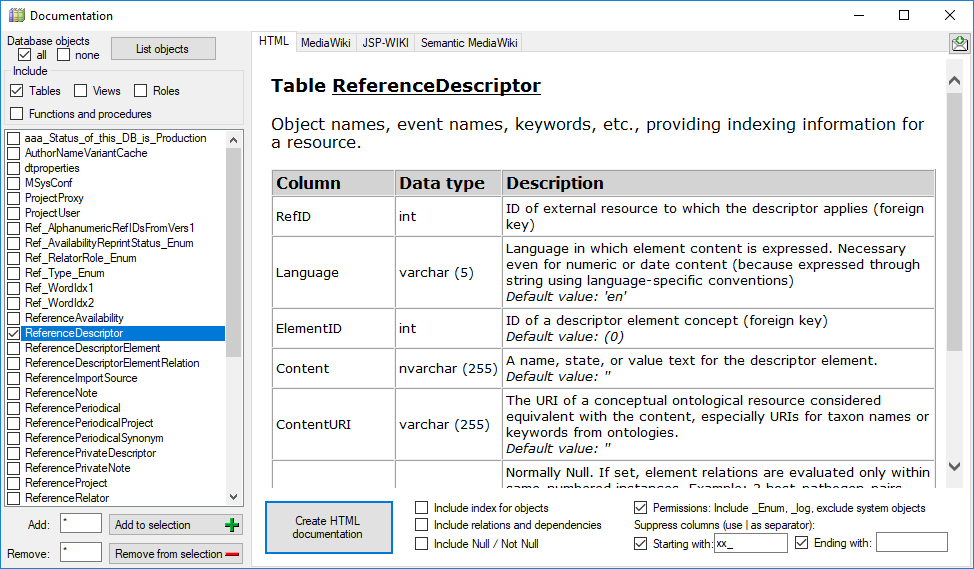Select Ref_AvailabilityReprintStatus_Enum in list

[109, 243]
